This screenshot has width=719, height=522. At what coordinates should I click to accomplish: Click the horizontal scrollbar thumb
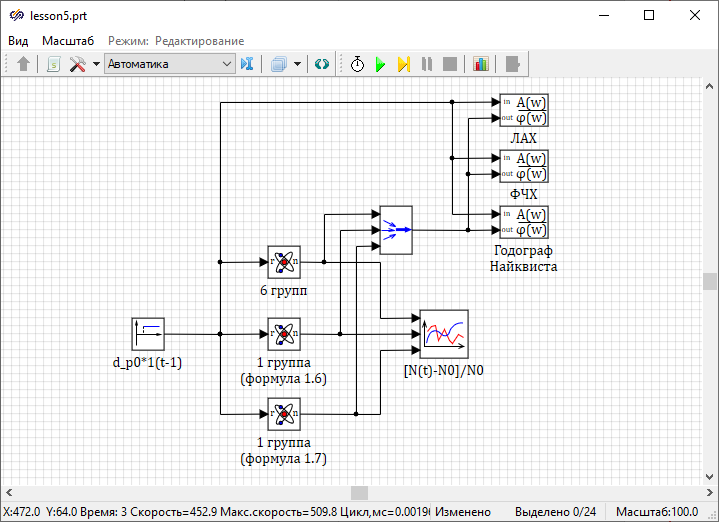(359, 493)
